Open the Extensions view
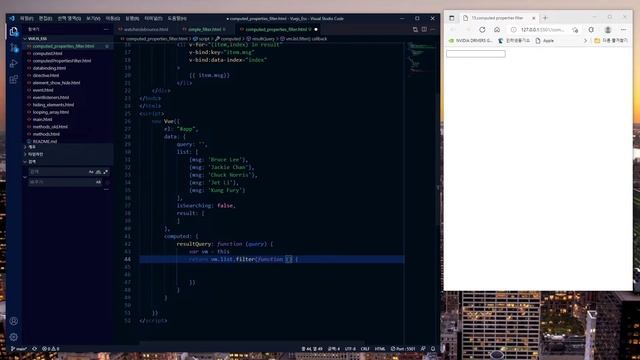640x360 pixels. click(13, 79)
